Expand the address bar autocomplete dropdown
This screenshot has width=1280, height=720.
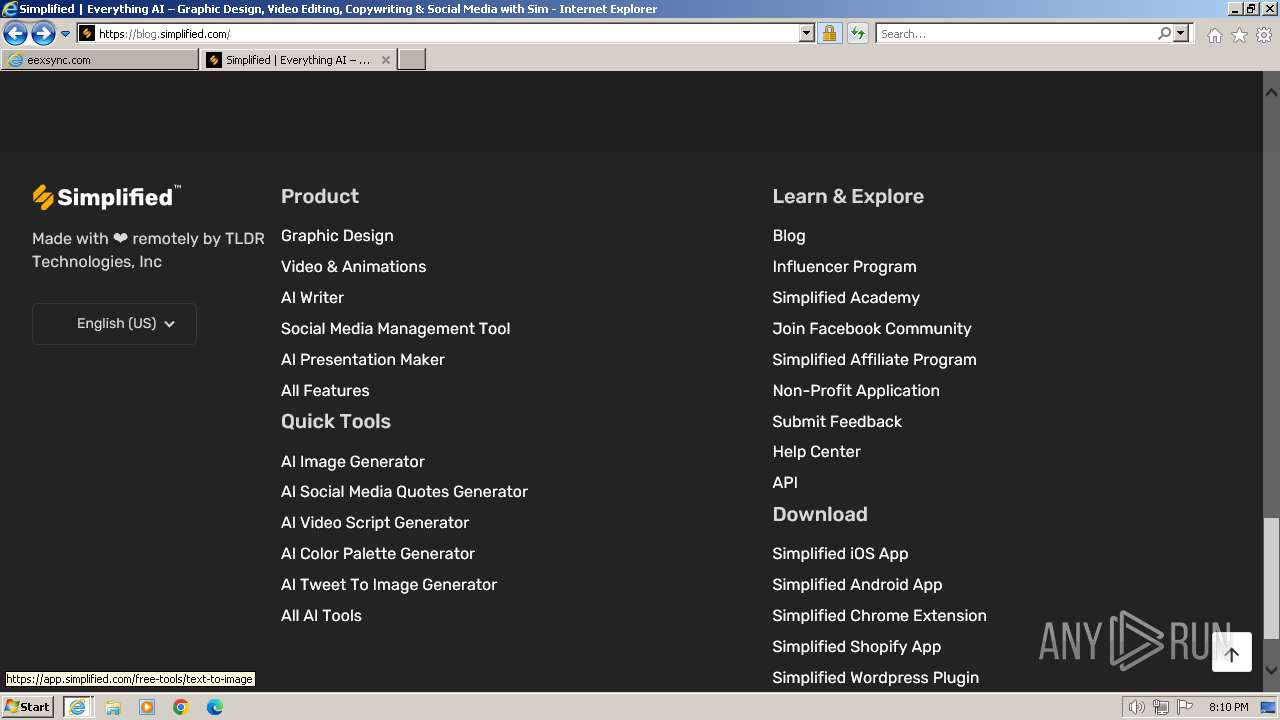click(807, 34)
